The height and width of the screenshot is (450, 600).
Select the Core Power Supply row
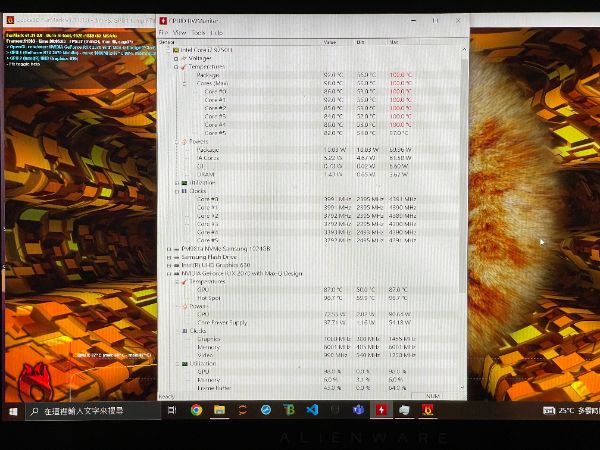click(x=308, y=323)
